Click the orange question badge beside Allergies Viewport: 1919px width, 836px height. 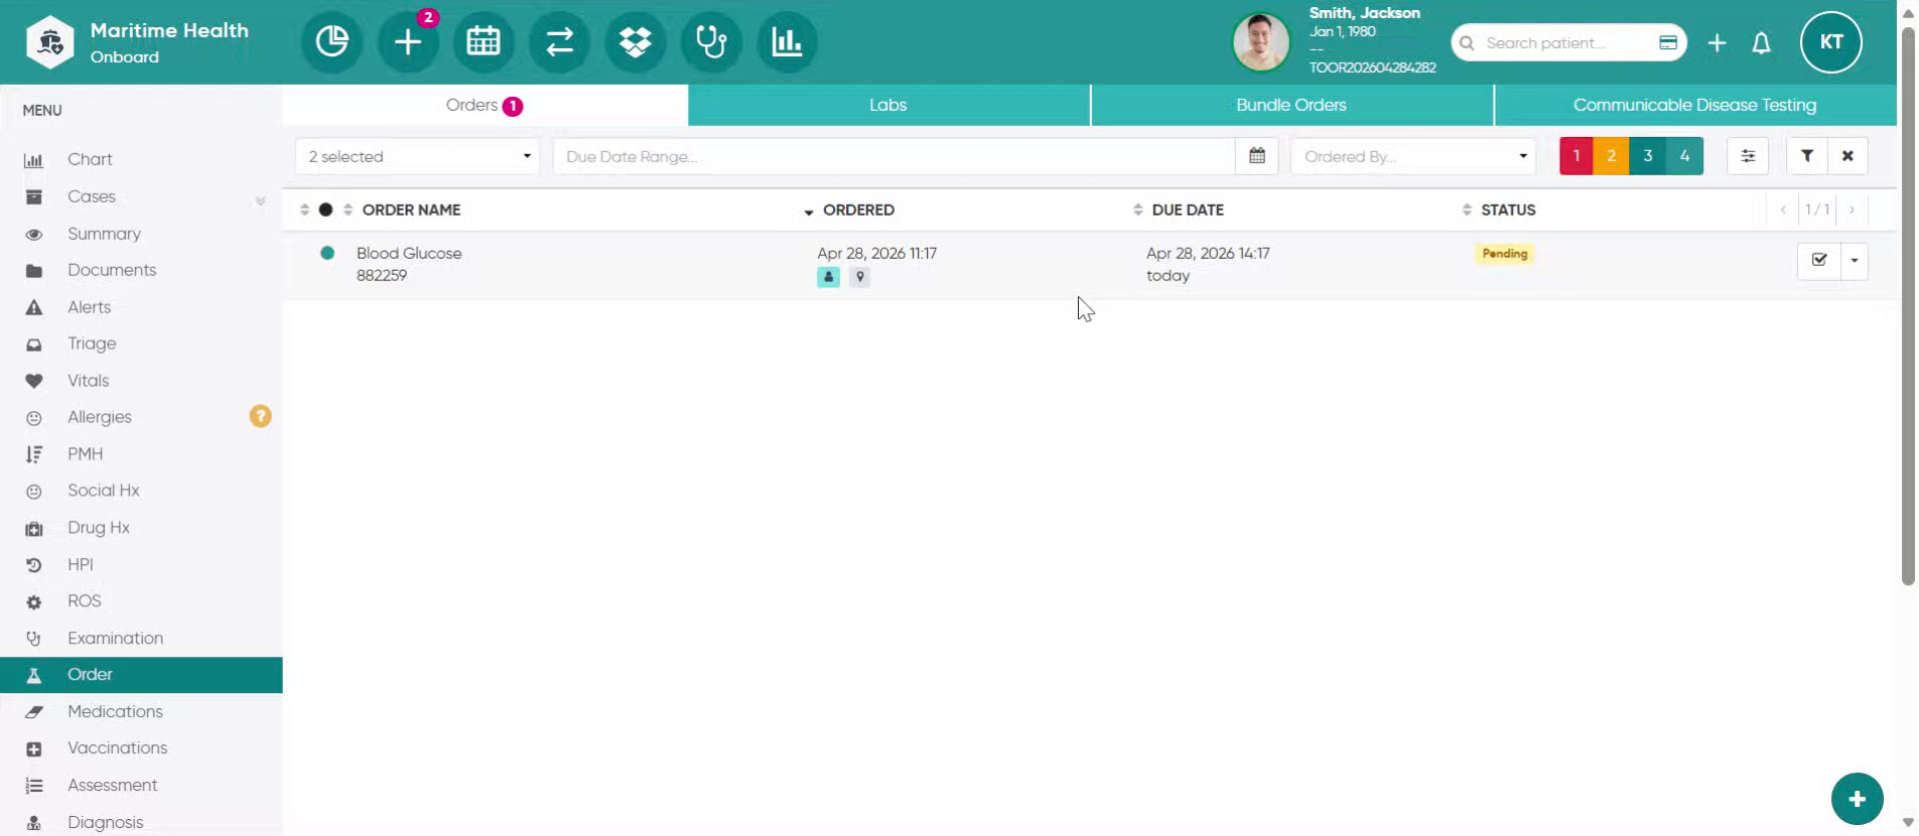[260, 416]
